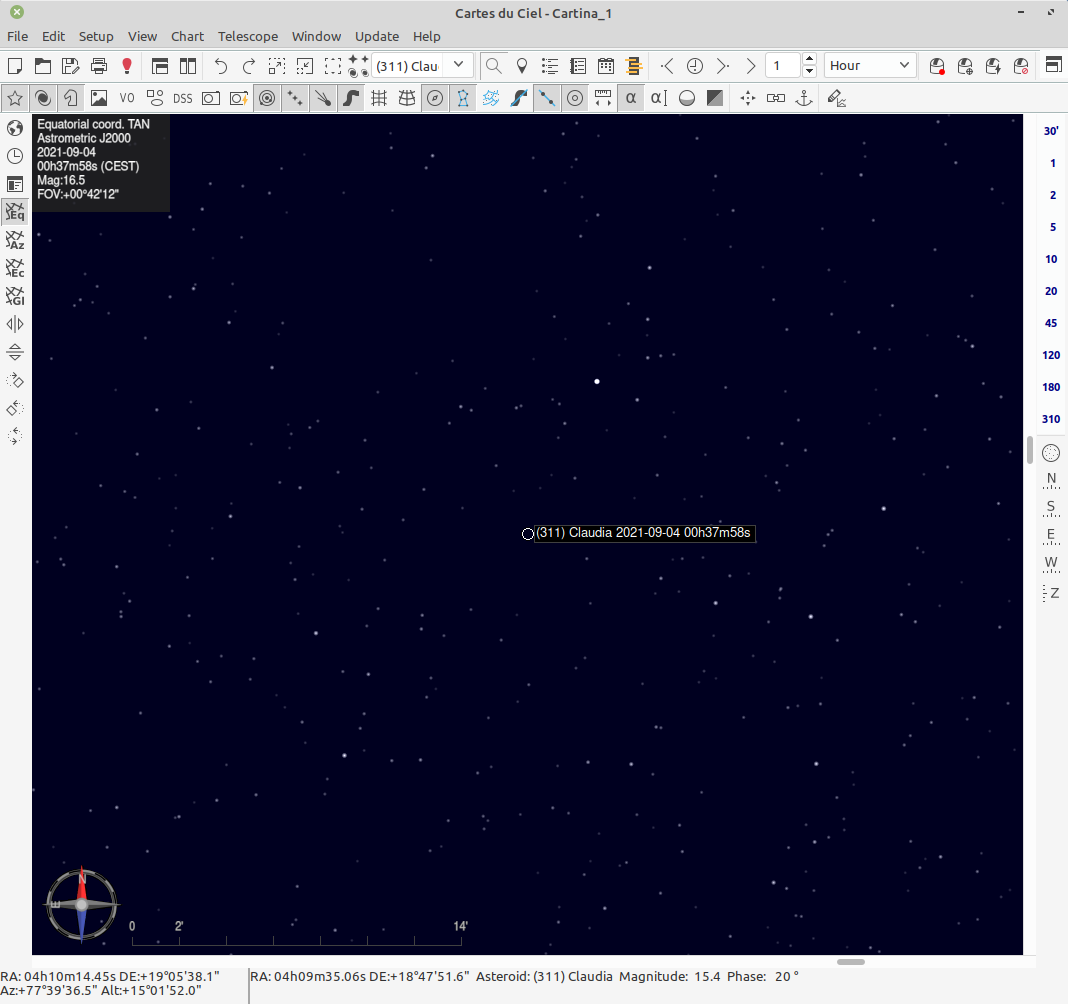Point the chart toward North horizon

point(1051,480)
